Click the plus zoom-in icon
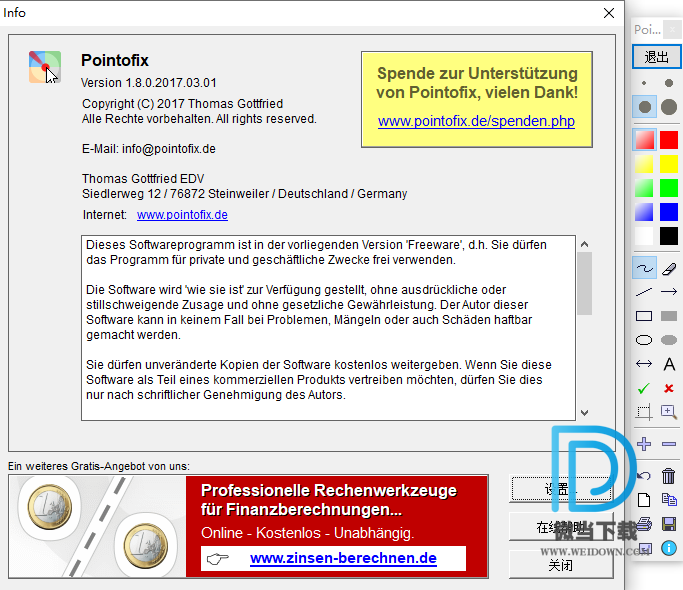 point(644,444)
